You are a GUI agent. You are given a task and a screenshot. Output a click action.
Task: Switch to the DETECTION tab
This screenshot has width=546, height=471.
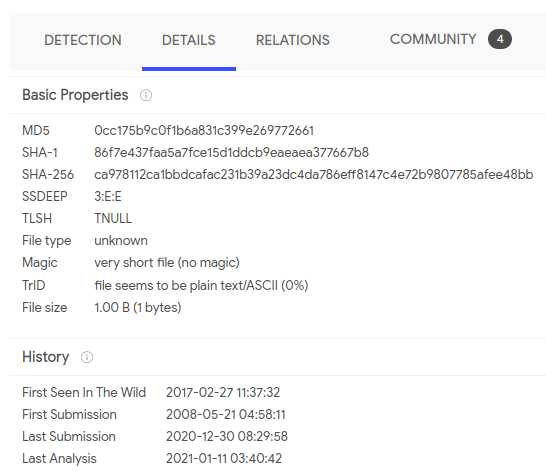[x=83, y=40]
